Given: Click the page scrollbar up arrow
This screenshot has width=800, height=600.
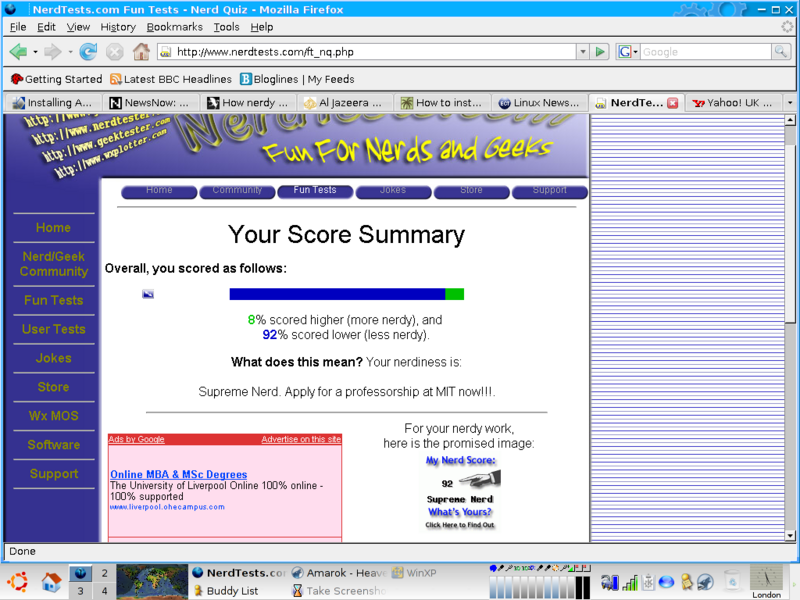Looking at the screenshot, I should (790, 120).
